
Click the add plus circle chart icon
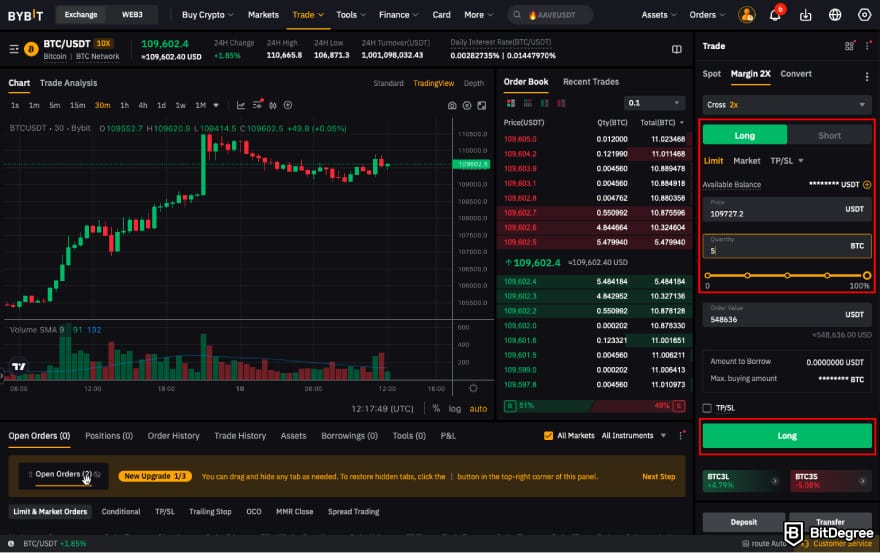288,105
